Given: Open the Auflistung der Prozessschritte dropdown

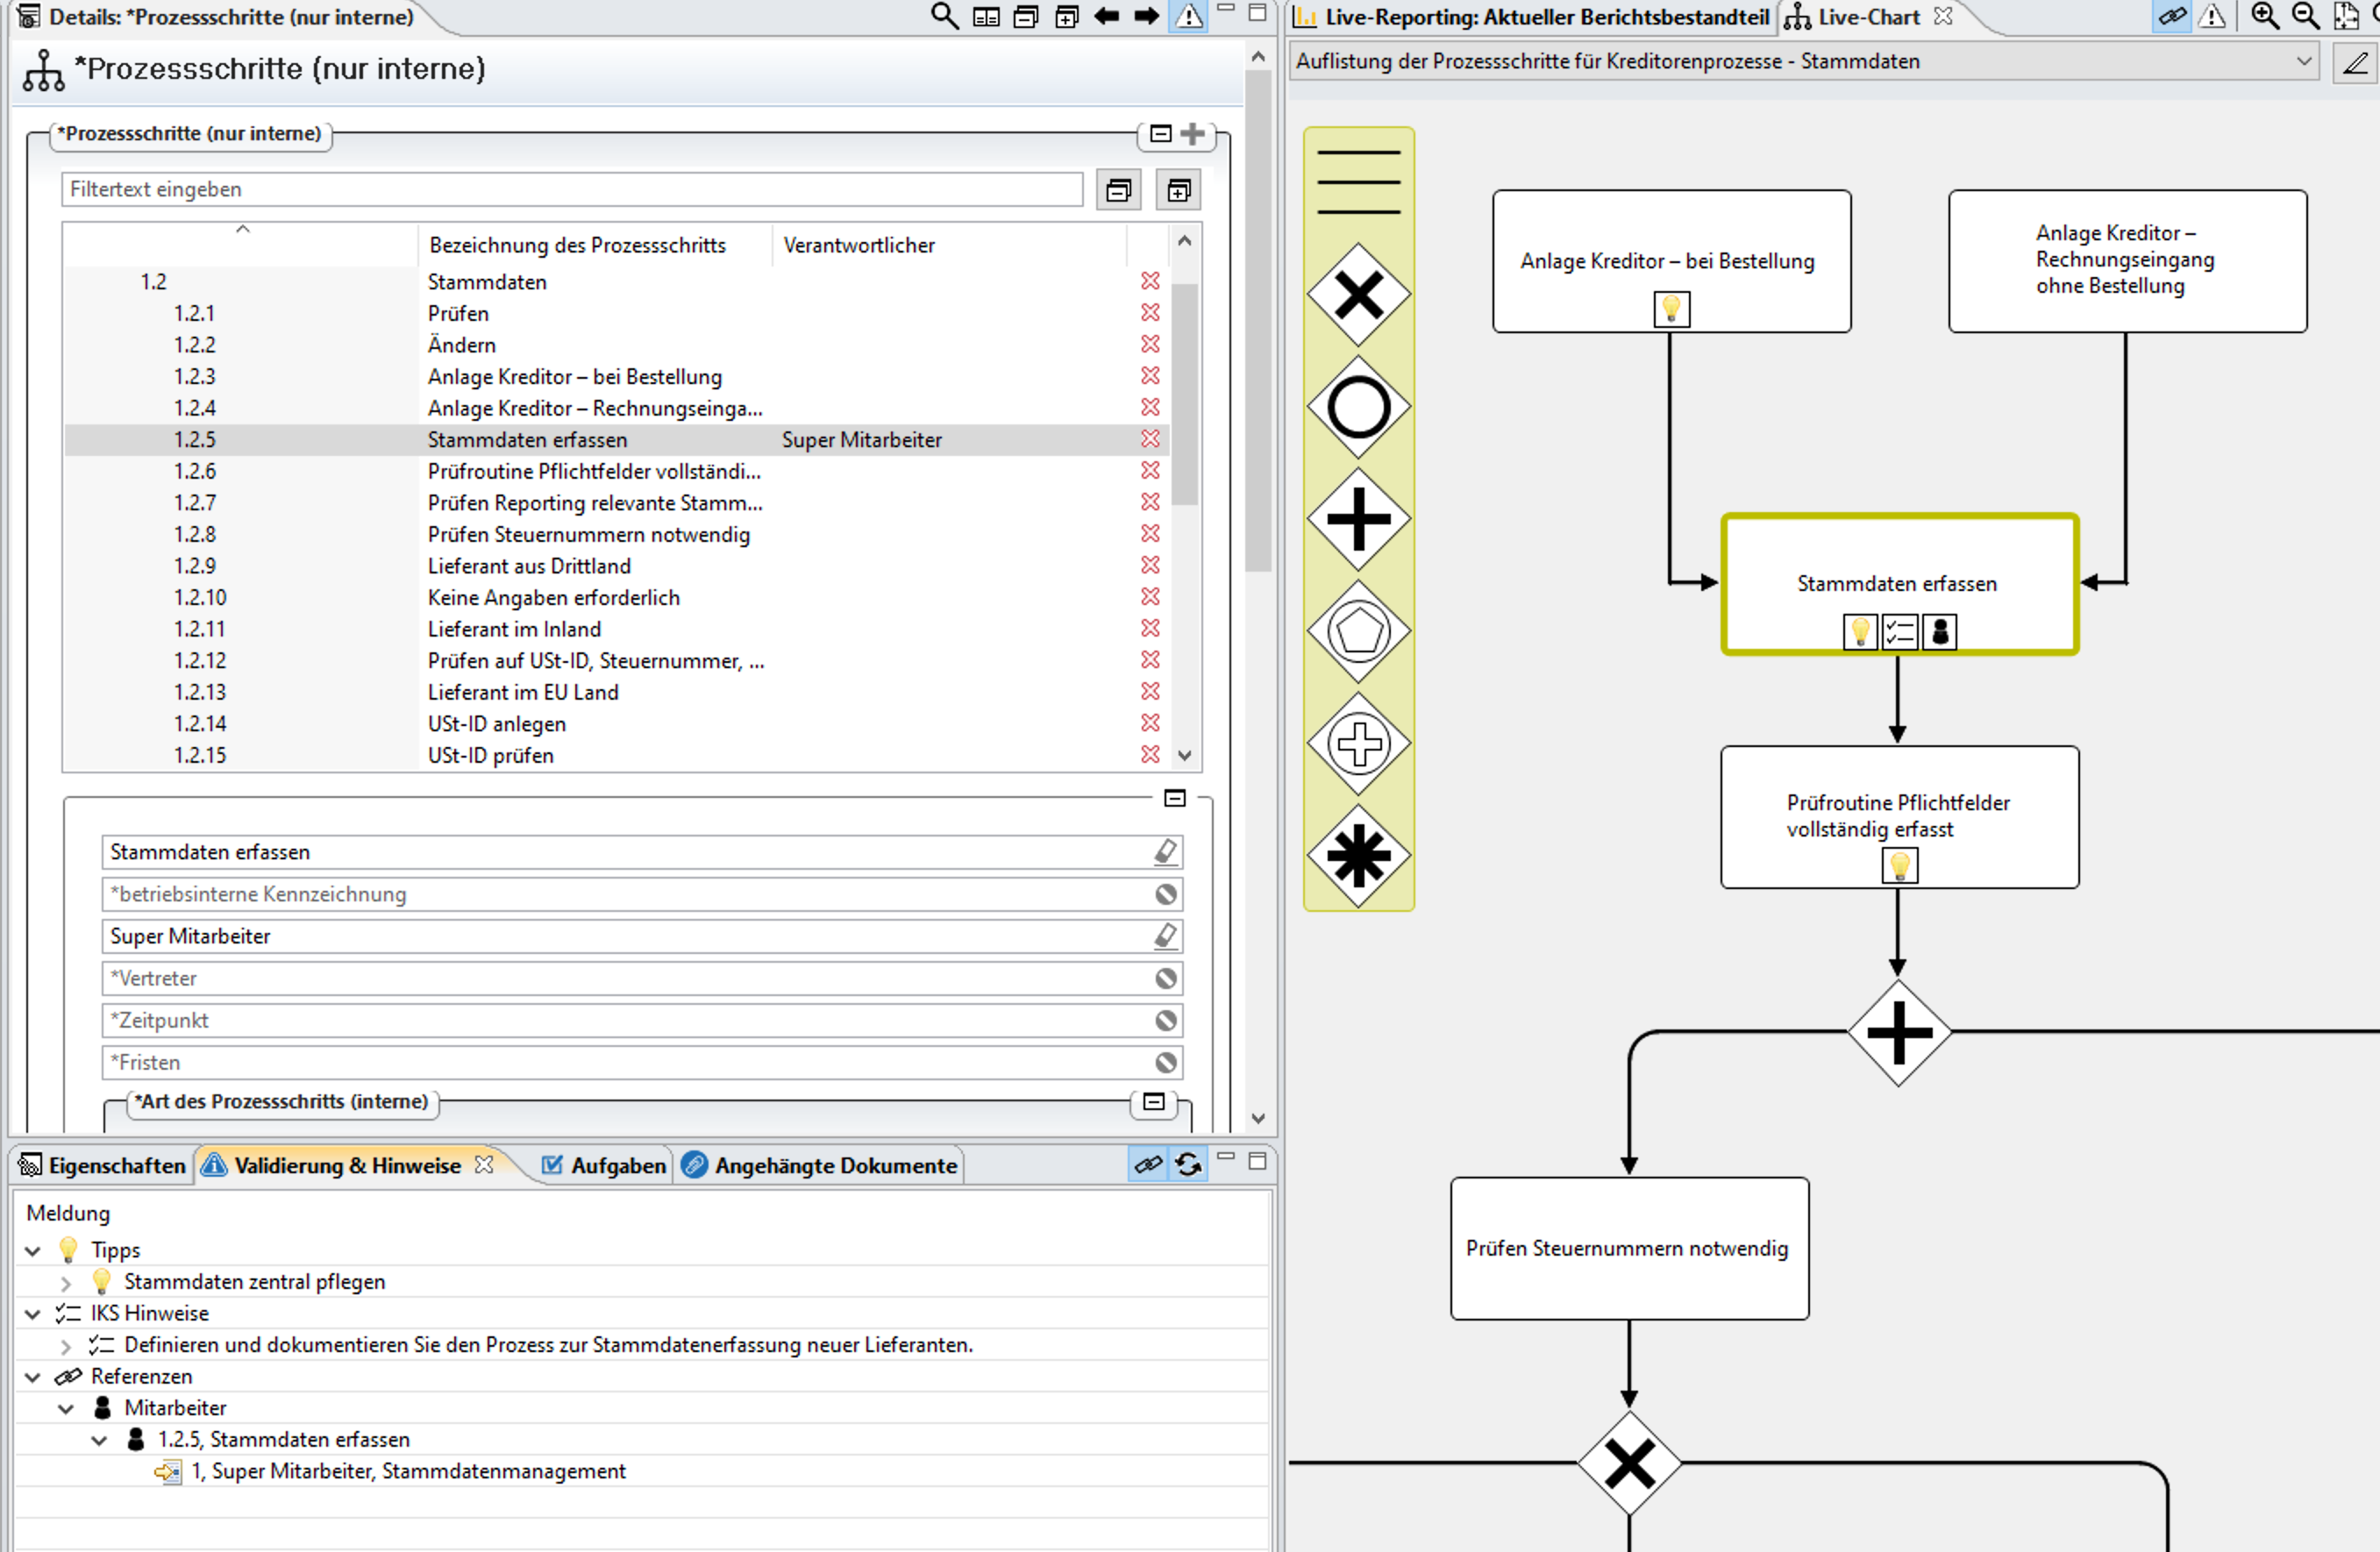Looking at the screenshot, I should [x=2304, y=61].
